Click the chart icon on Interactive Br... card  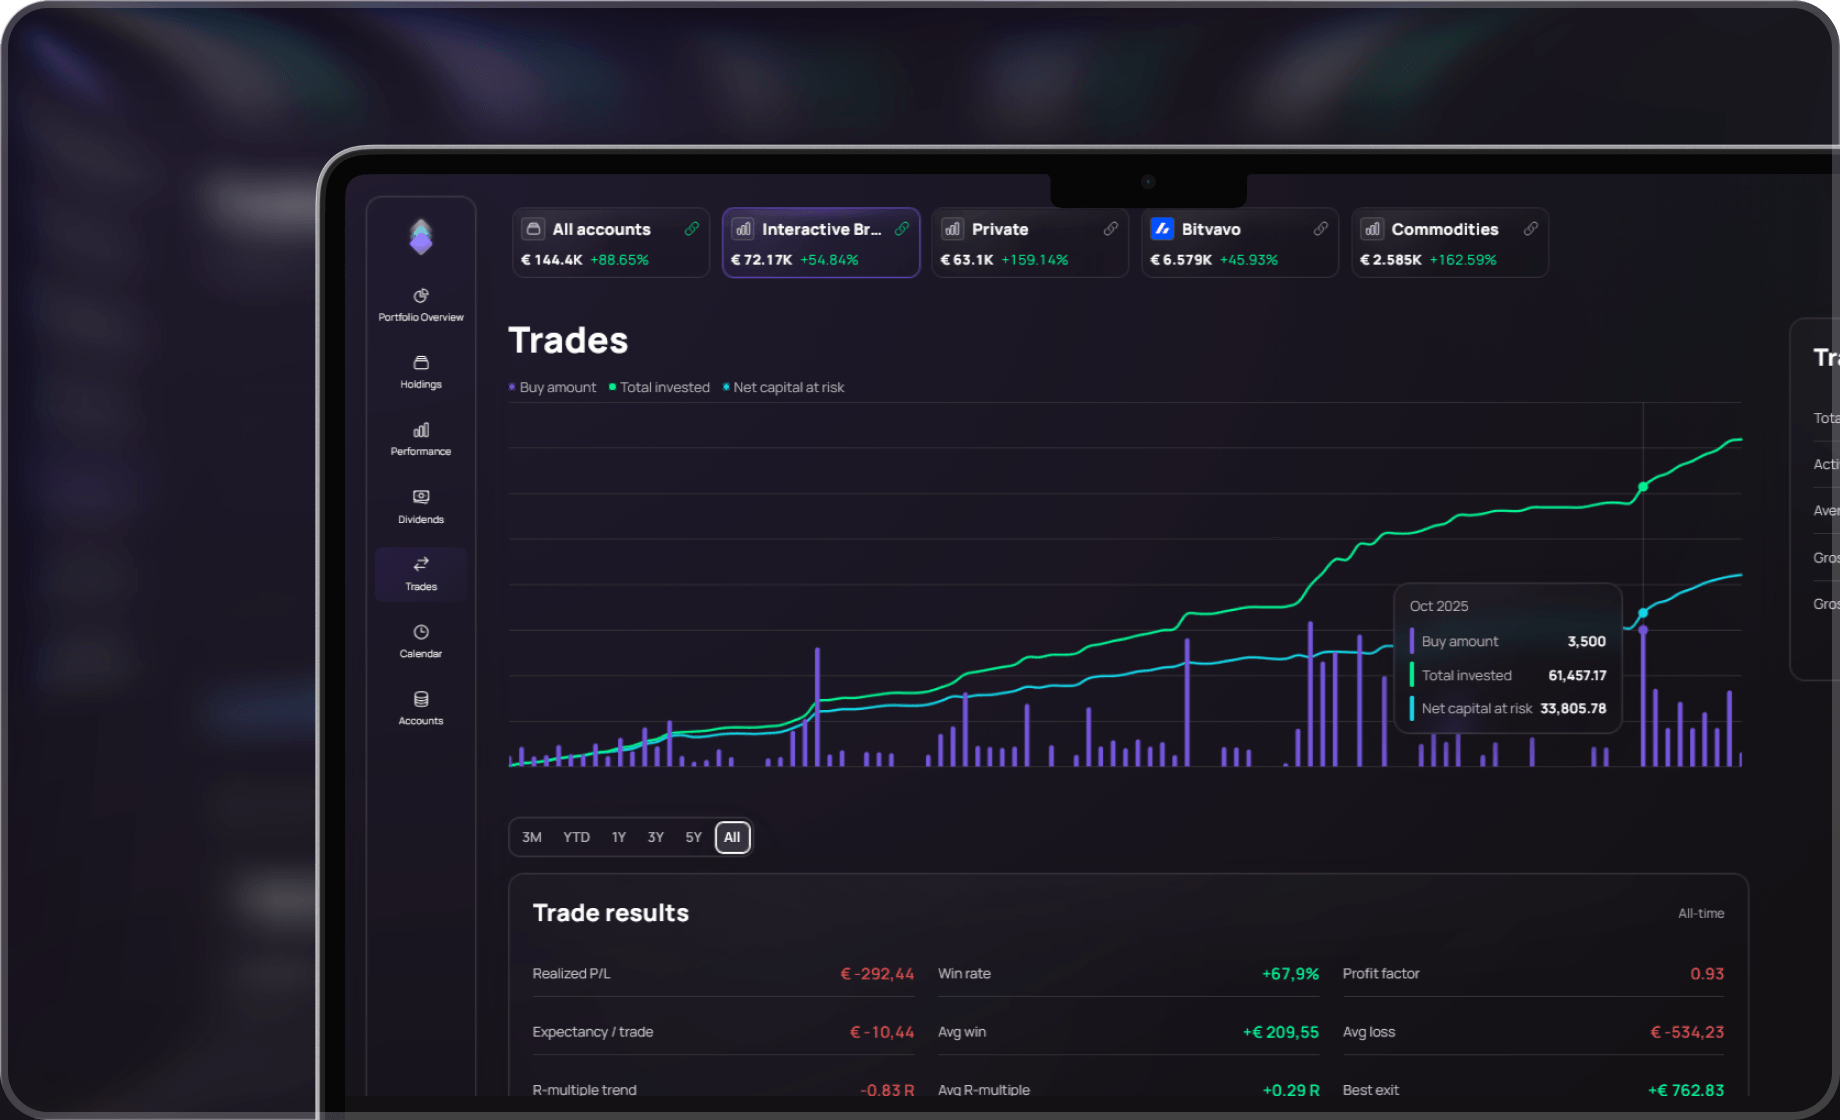(x=743, y=229)
